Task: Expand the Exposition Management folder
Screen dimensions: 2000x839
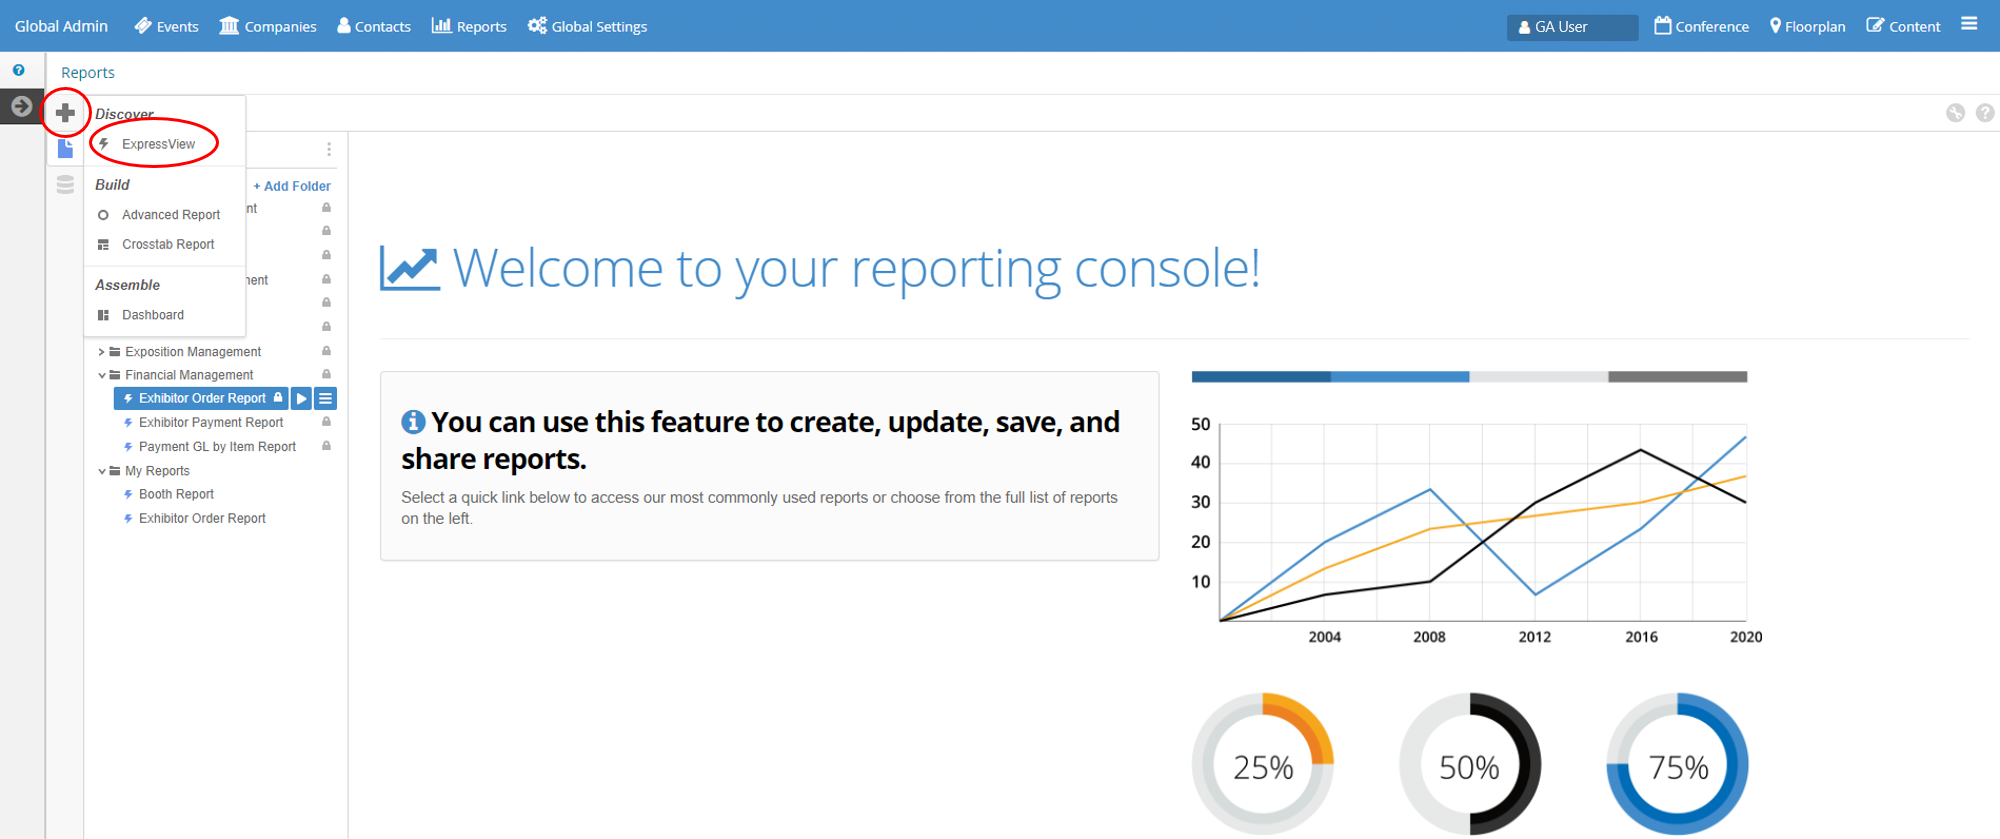Action: tap(101, 352)
